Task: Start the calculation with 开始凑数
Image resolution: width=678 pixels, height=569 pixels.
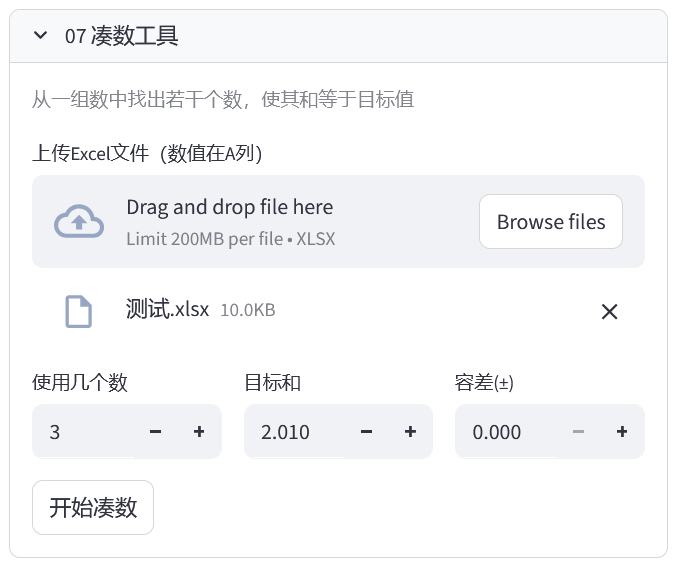Action: point(93,508)
